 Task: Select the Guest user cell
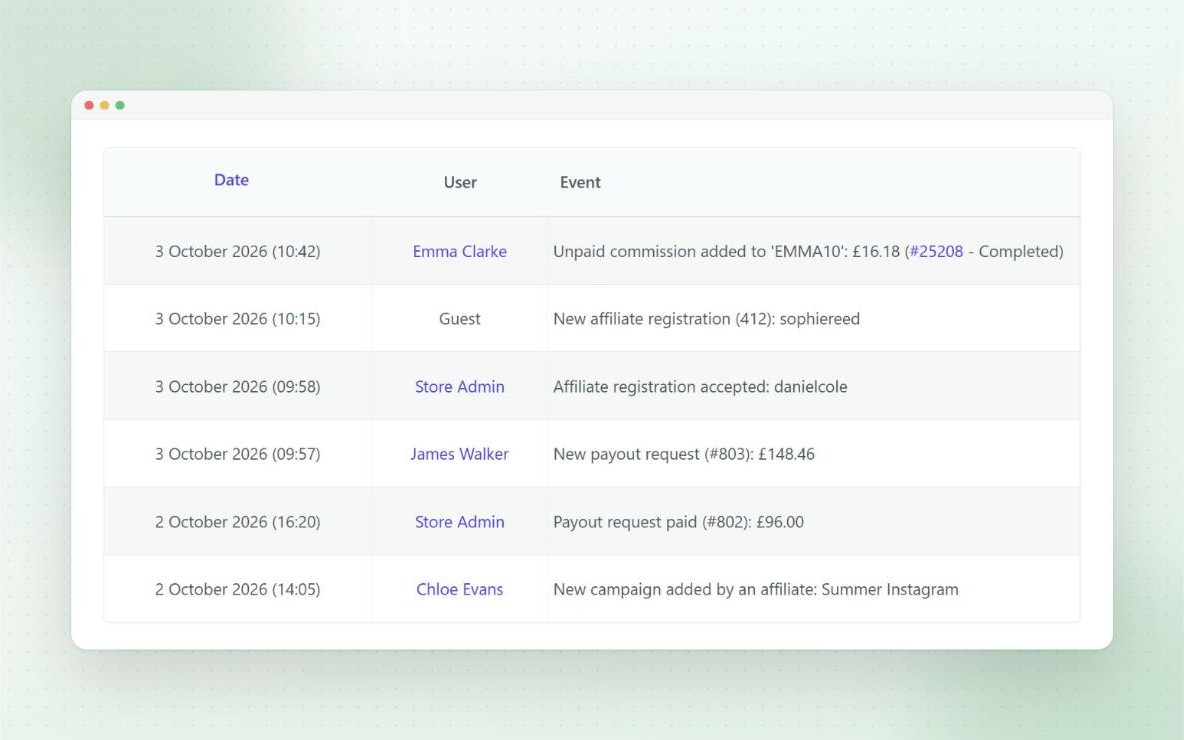coord(459,319)
